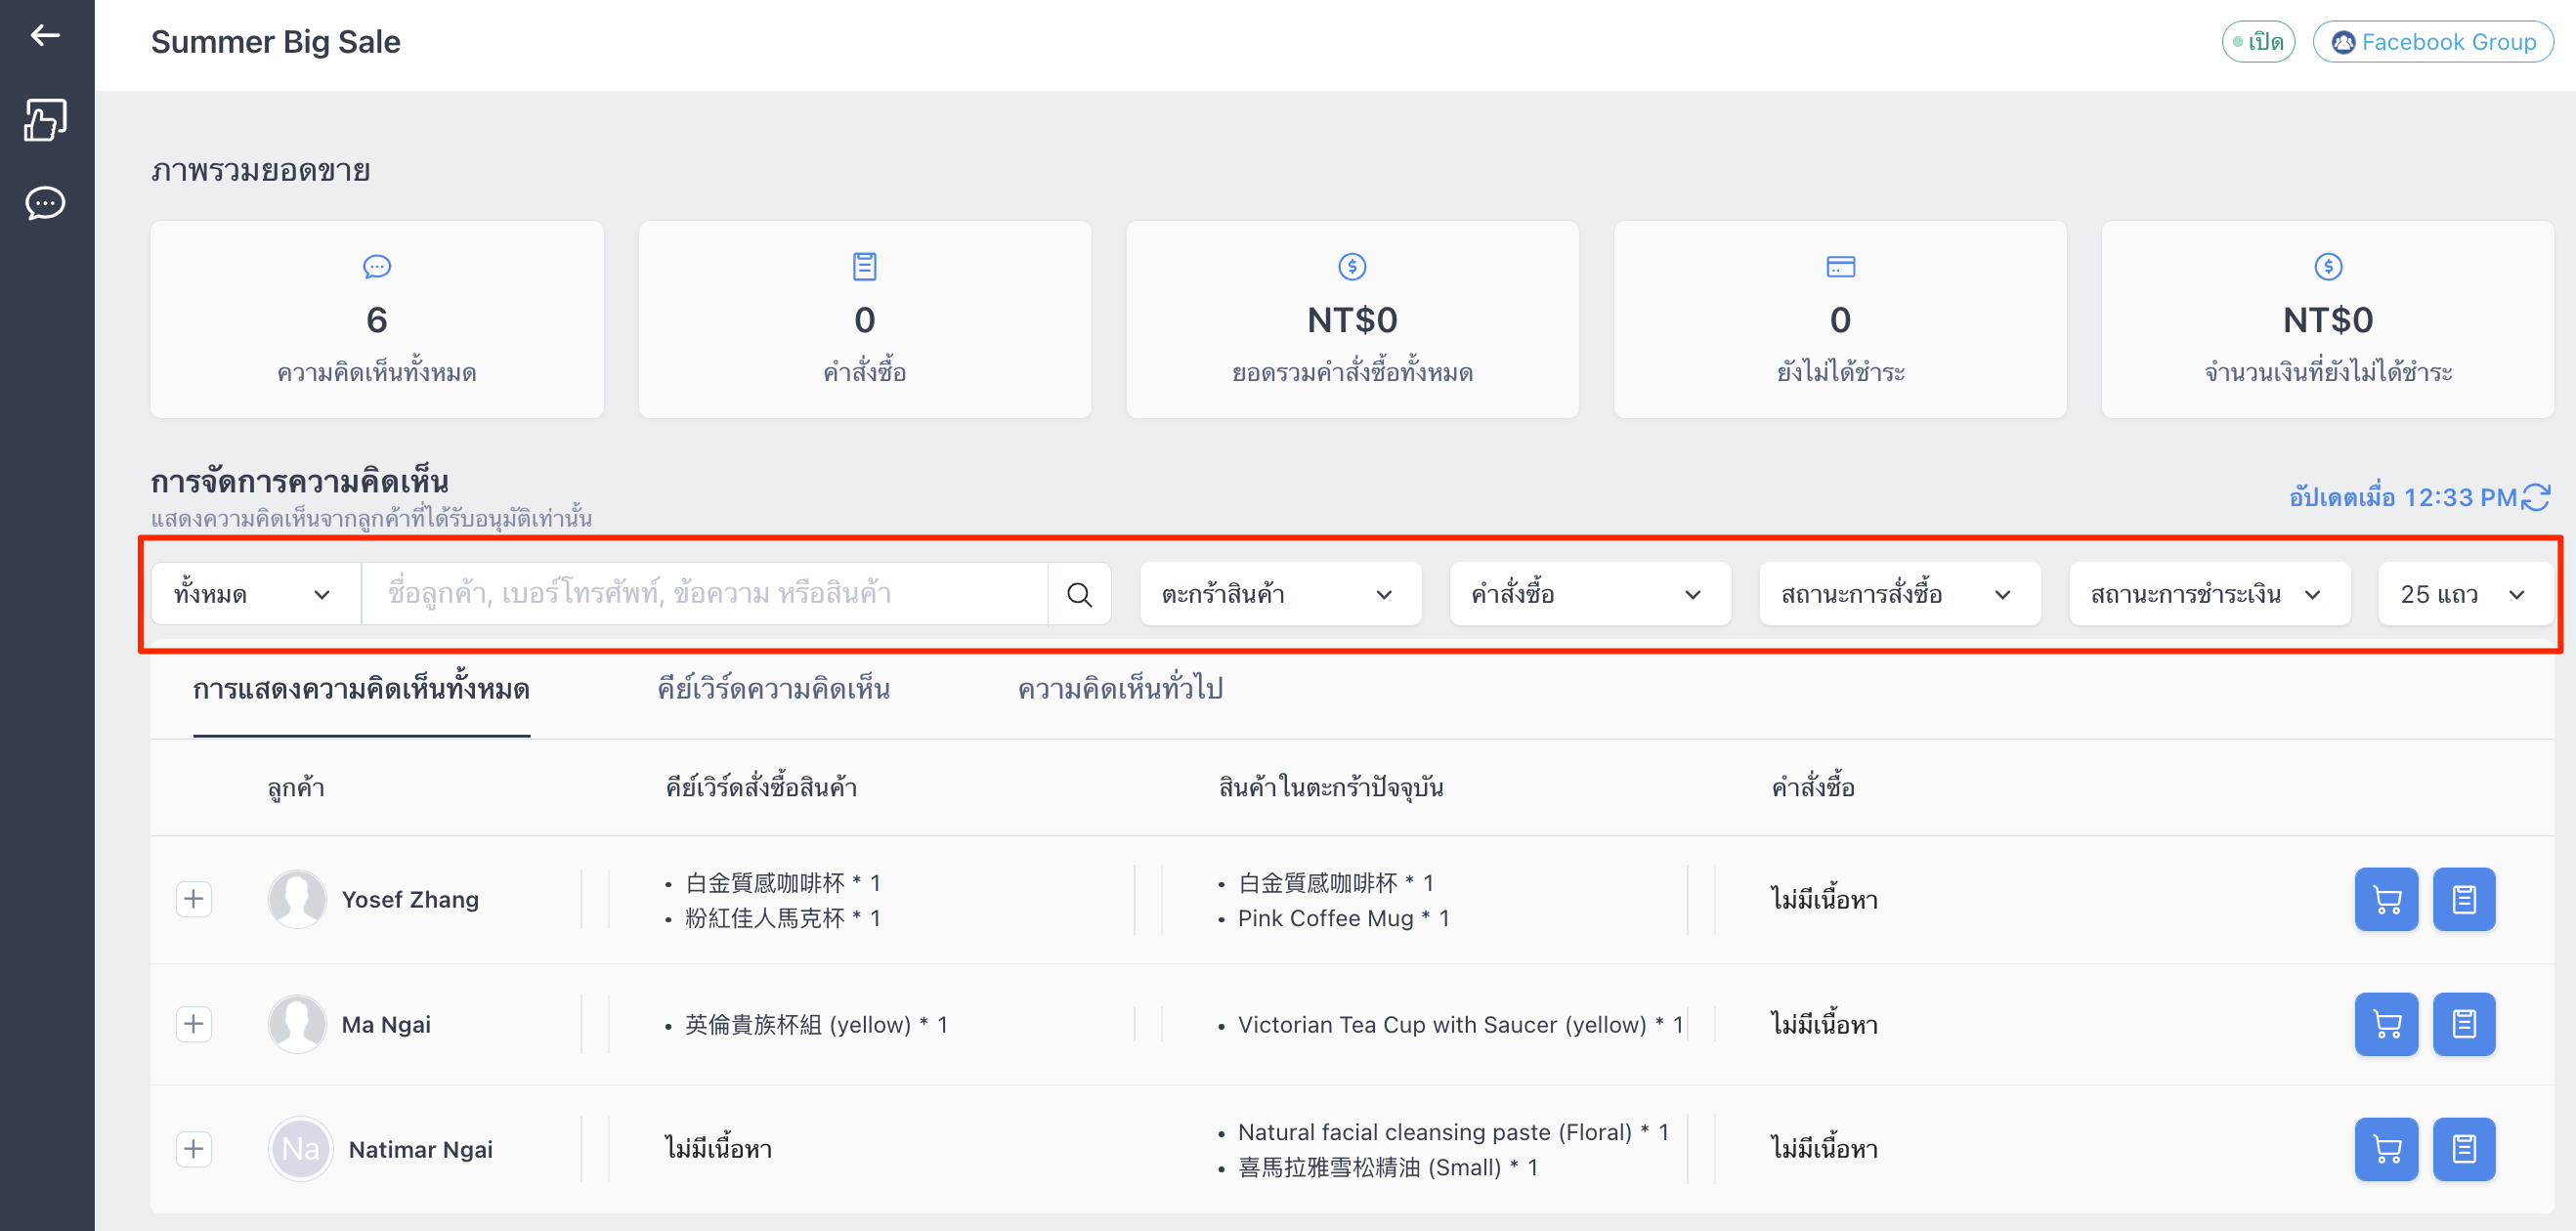Open the ตะกร้าสินค้า dropdown filter
2576x1231 pixels.
pos(1280,594)
